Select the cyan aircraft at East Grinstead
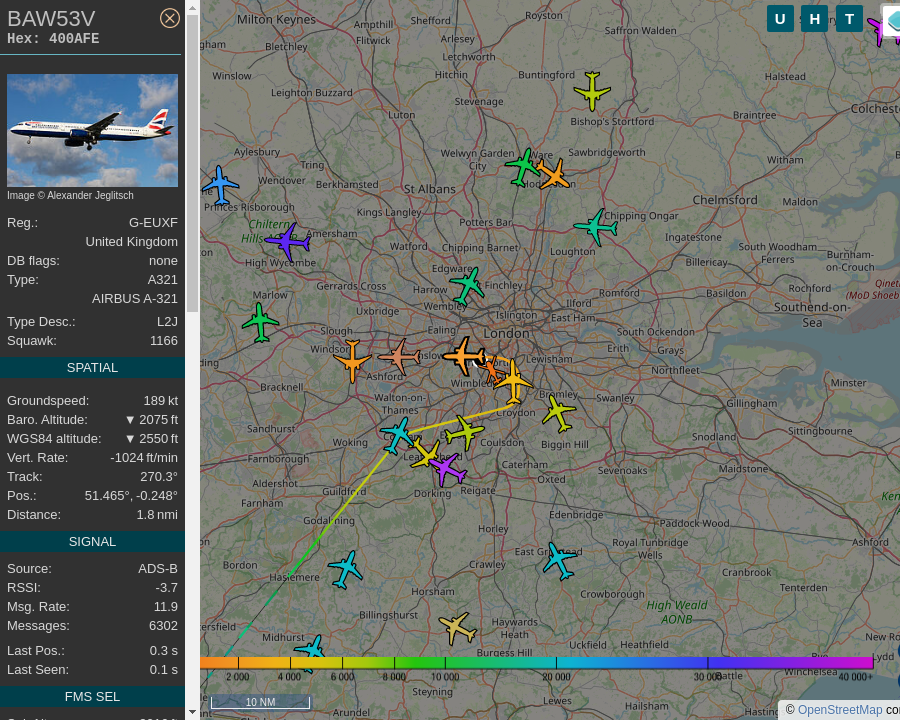Image resolution: width=900 pixels, height=720 pixels. coord(559,560)
